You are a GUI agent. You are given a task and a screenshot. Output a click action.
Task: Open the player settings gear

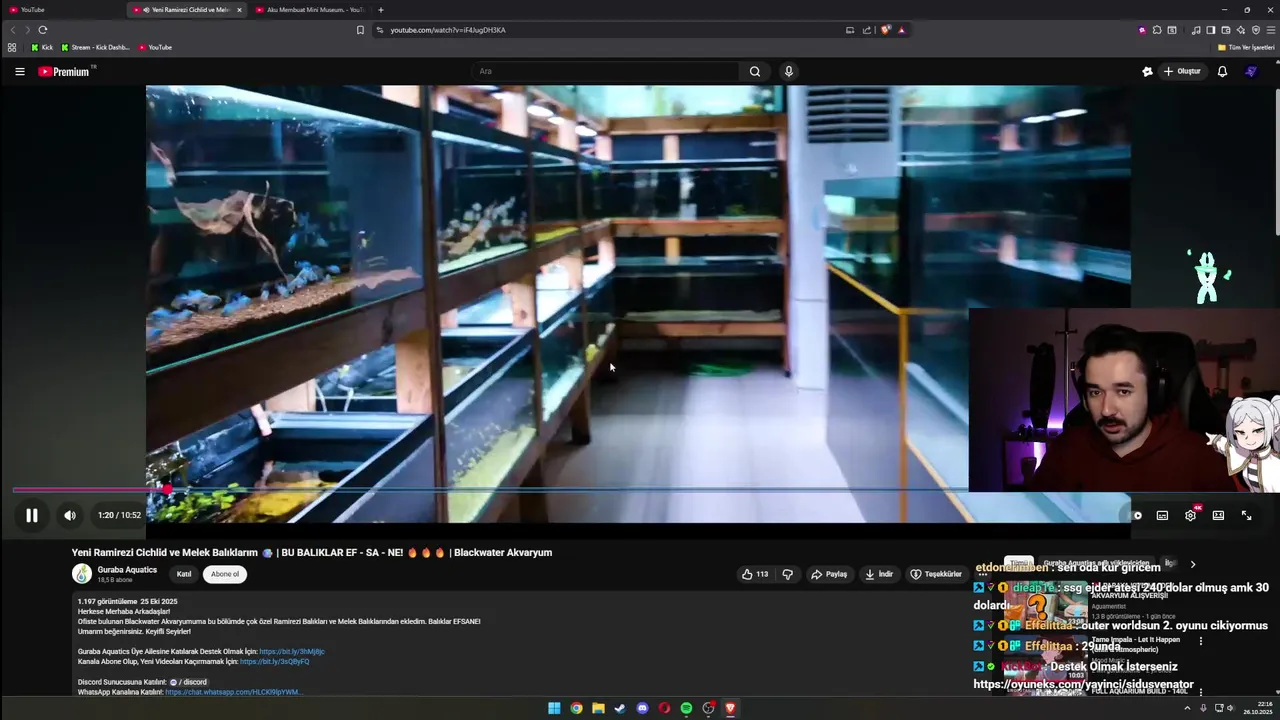[1190, 515]
